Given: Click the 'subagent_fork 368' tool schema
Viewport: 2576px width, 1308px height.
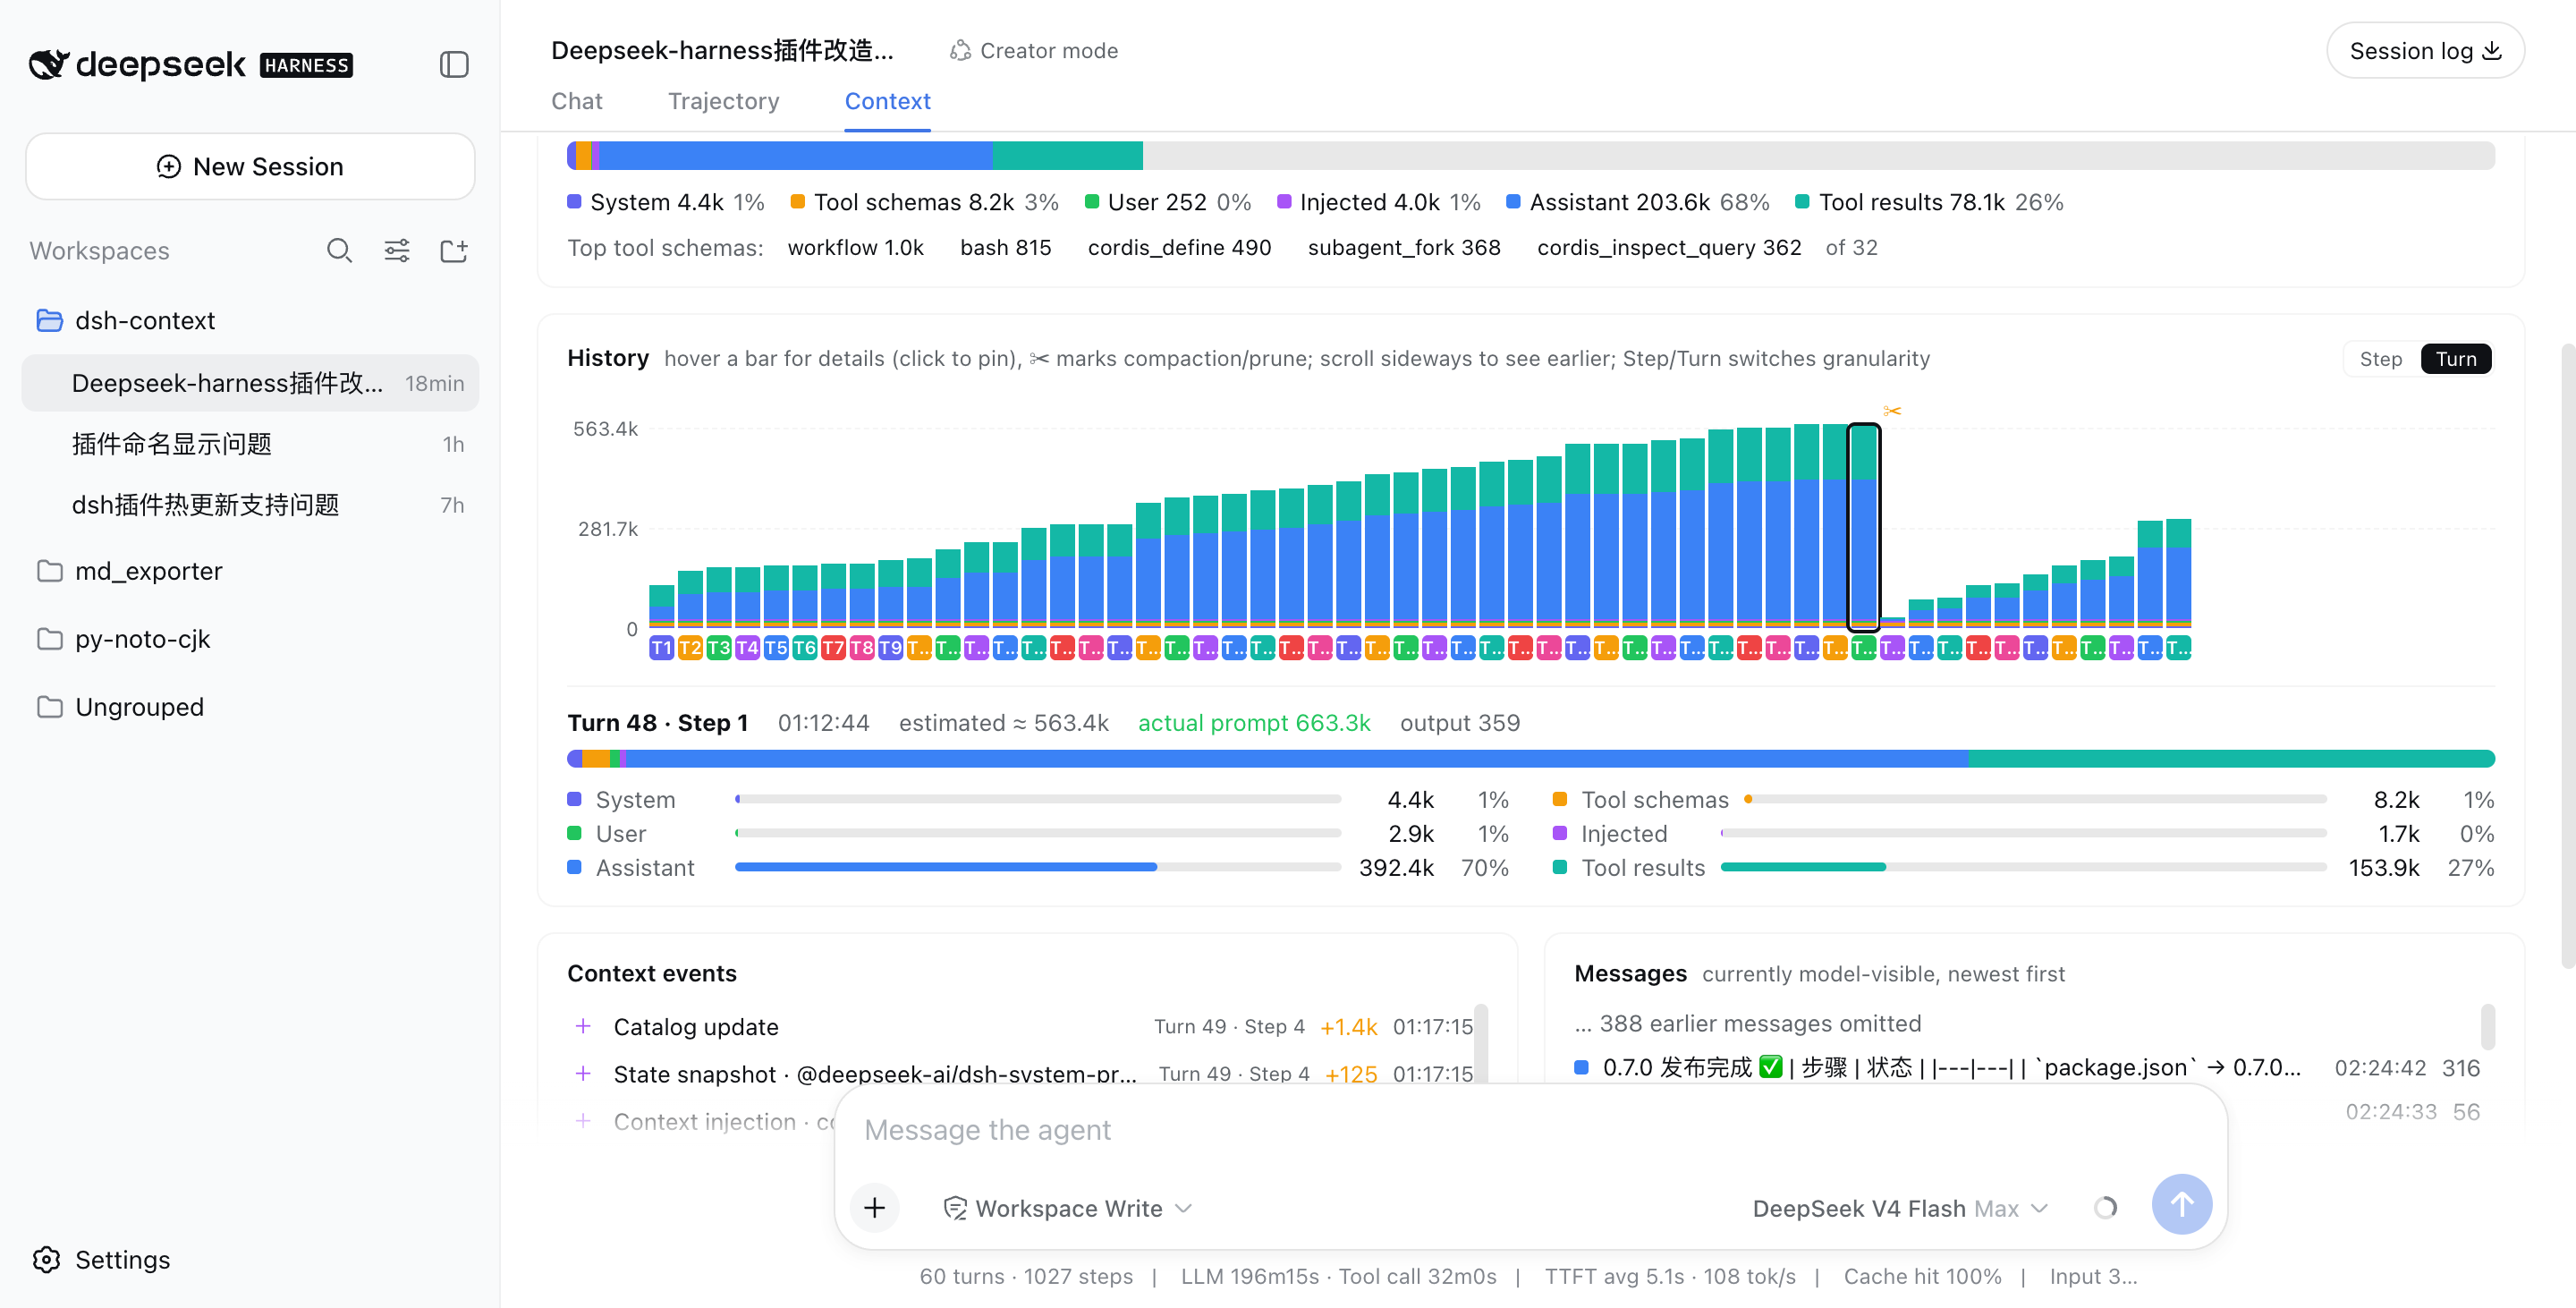Looking at the screenshot, I should tap(1404, 247).
